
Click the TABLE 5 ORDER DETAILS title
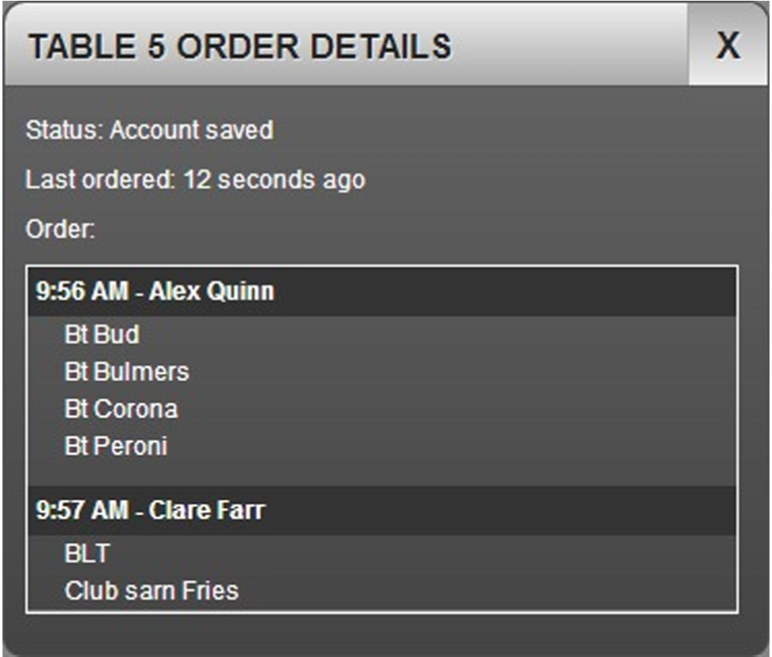coord(239,47)
